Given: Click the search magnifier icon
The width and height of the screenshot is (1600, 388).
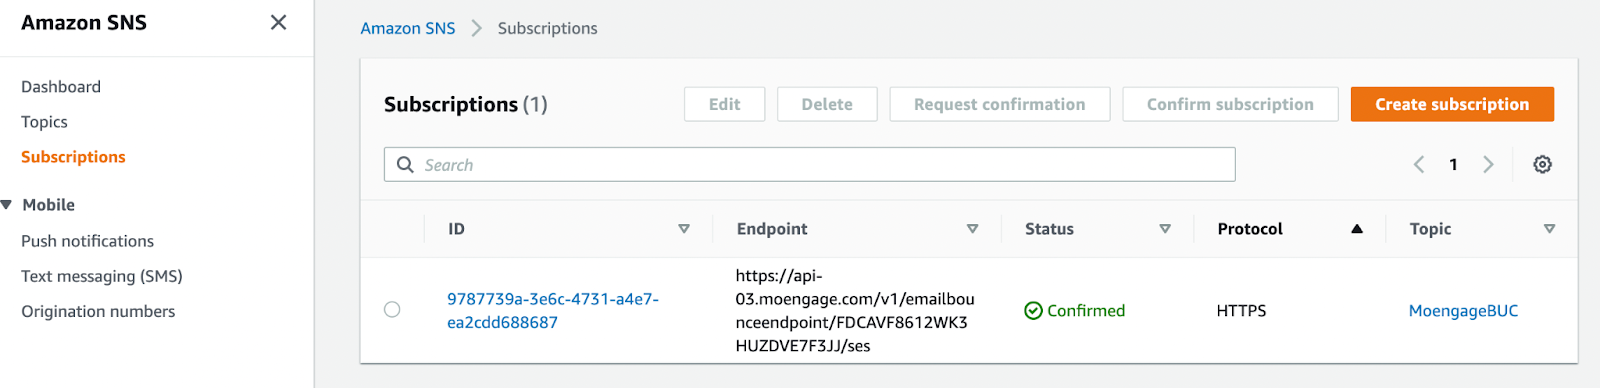Looking at the screenshot, I should click(405, 165).
